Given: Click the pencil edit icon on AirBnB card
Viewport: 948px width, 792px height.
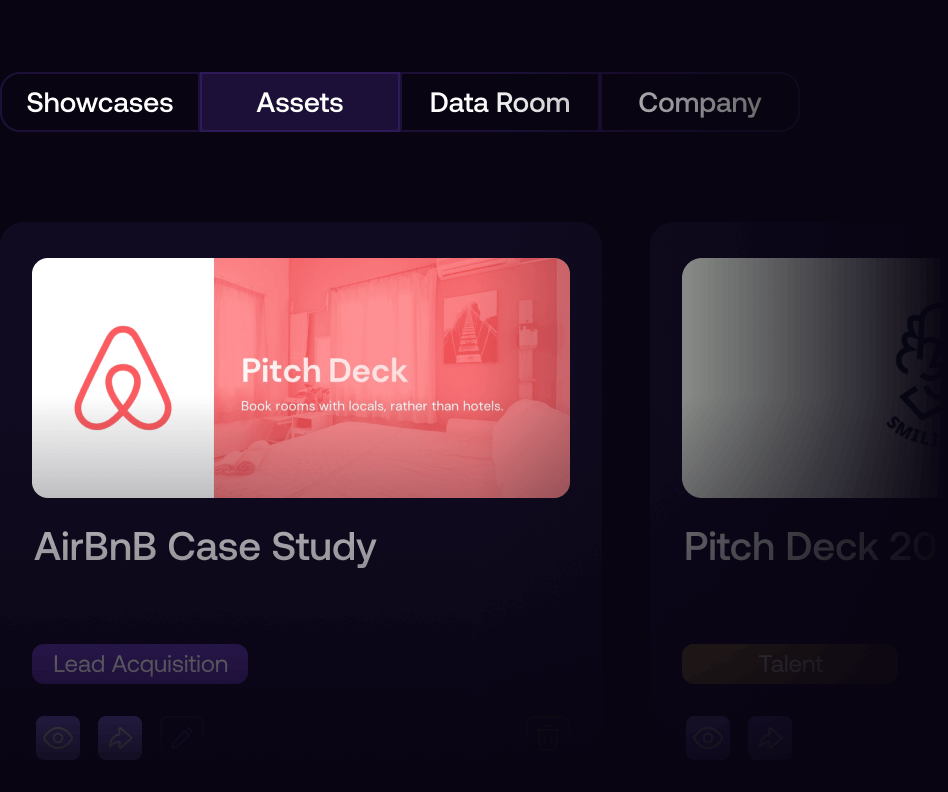Looking at the screenshot, I should pyautogui.click(x=182, y=738).
